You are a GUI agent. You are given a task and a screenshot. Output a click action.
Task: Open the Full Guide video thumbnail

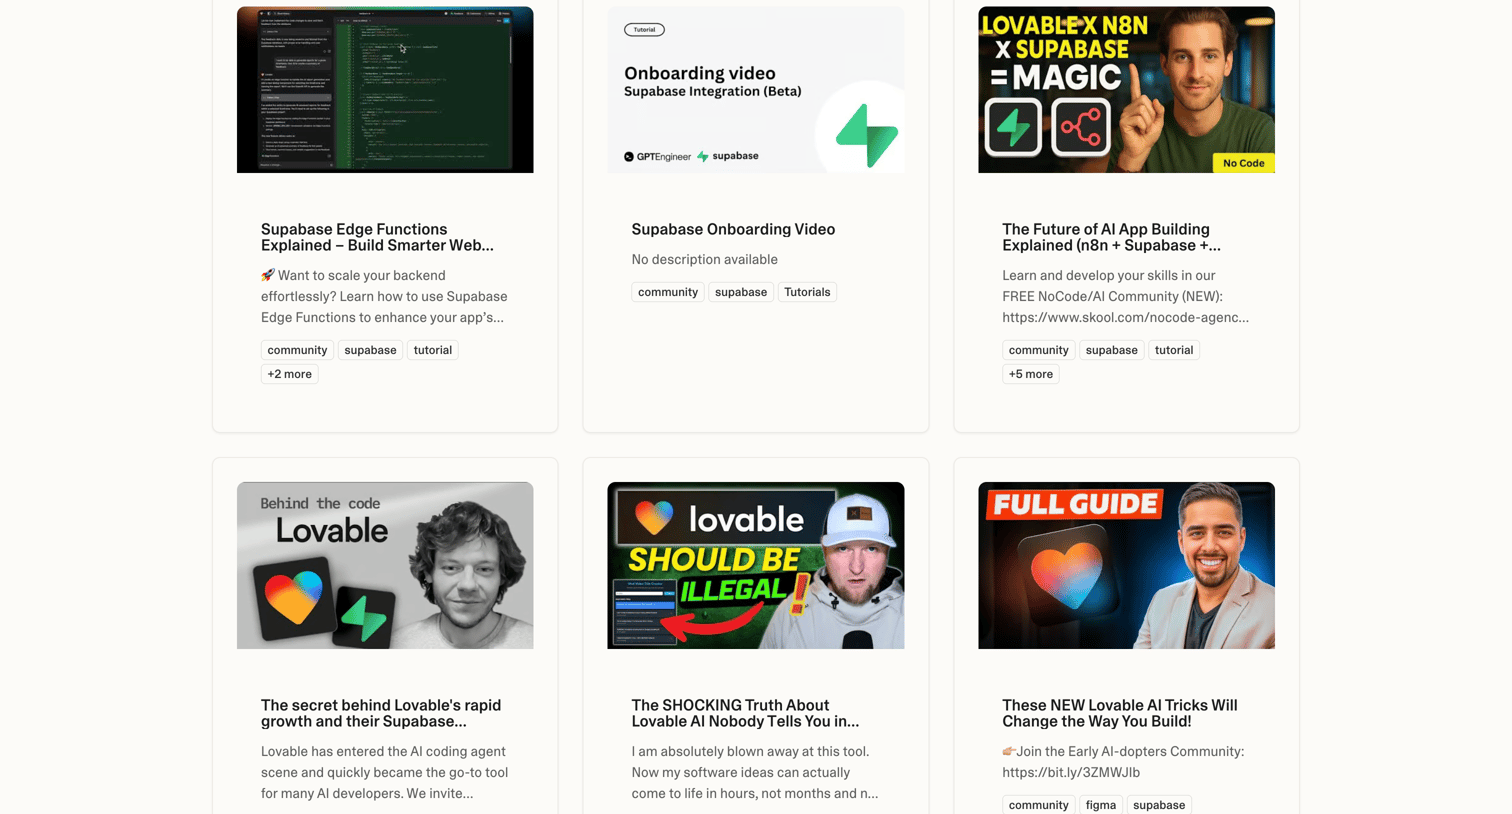click(x=1126, y=565)
